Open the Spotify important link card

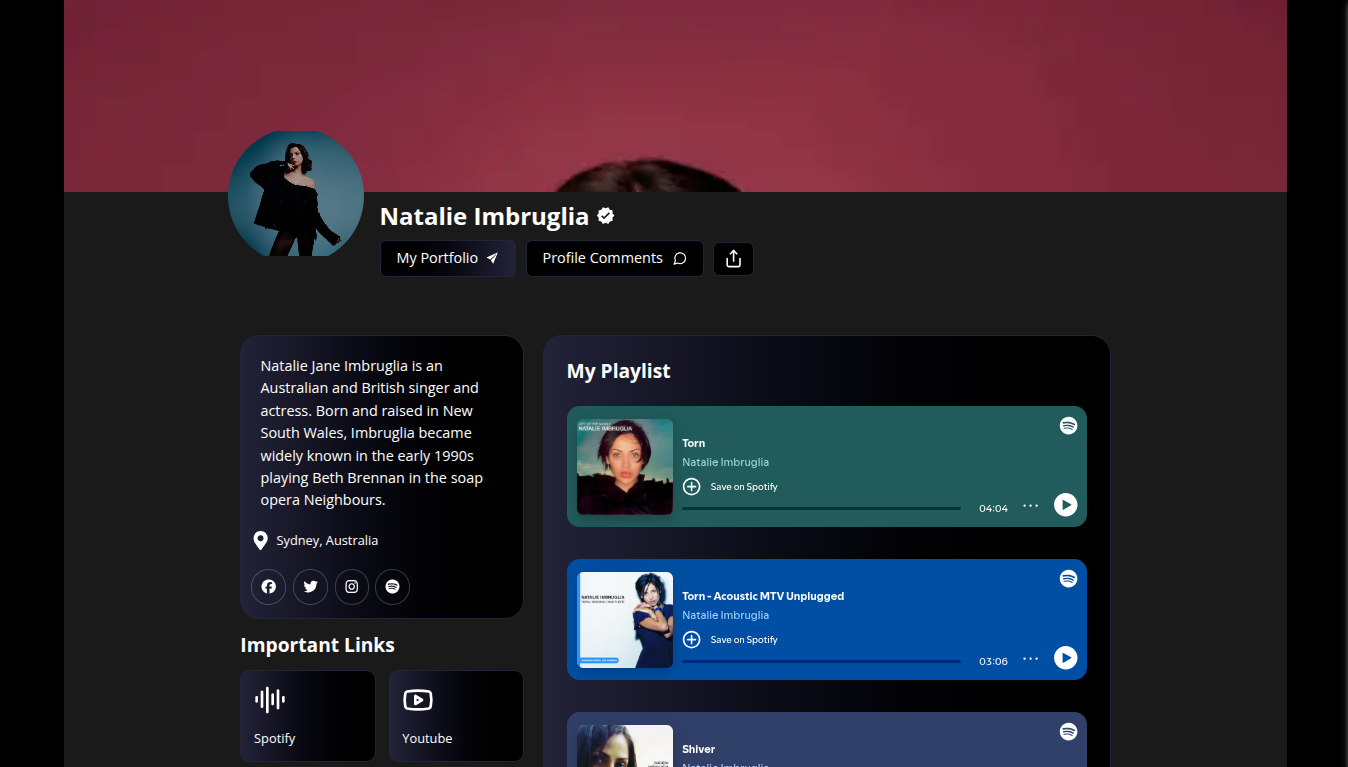308,716
